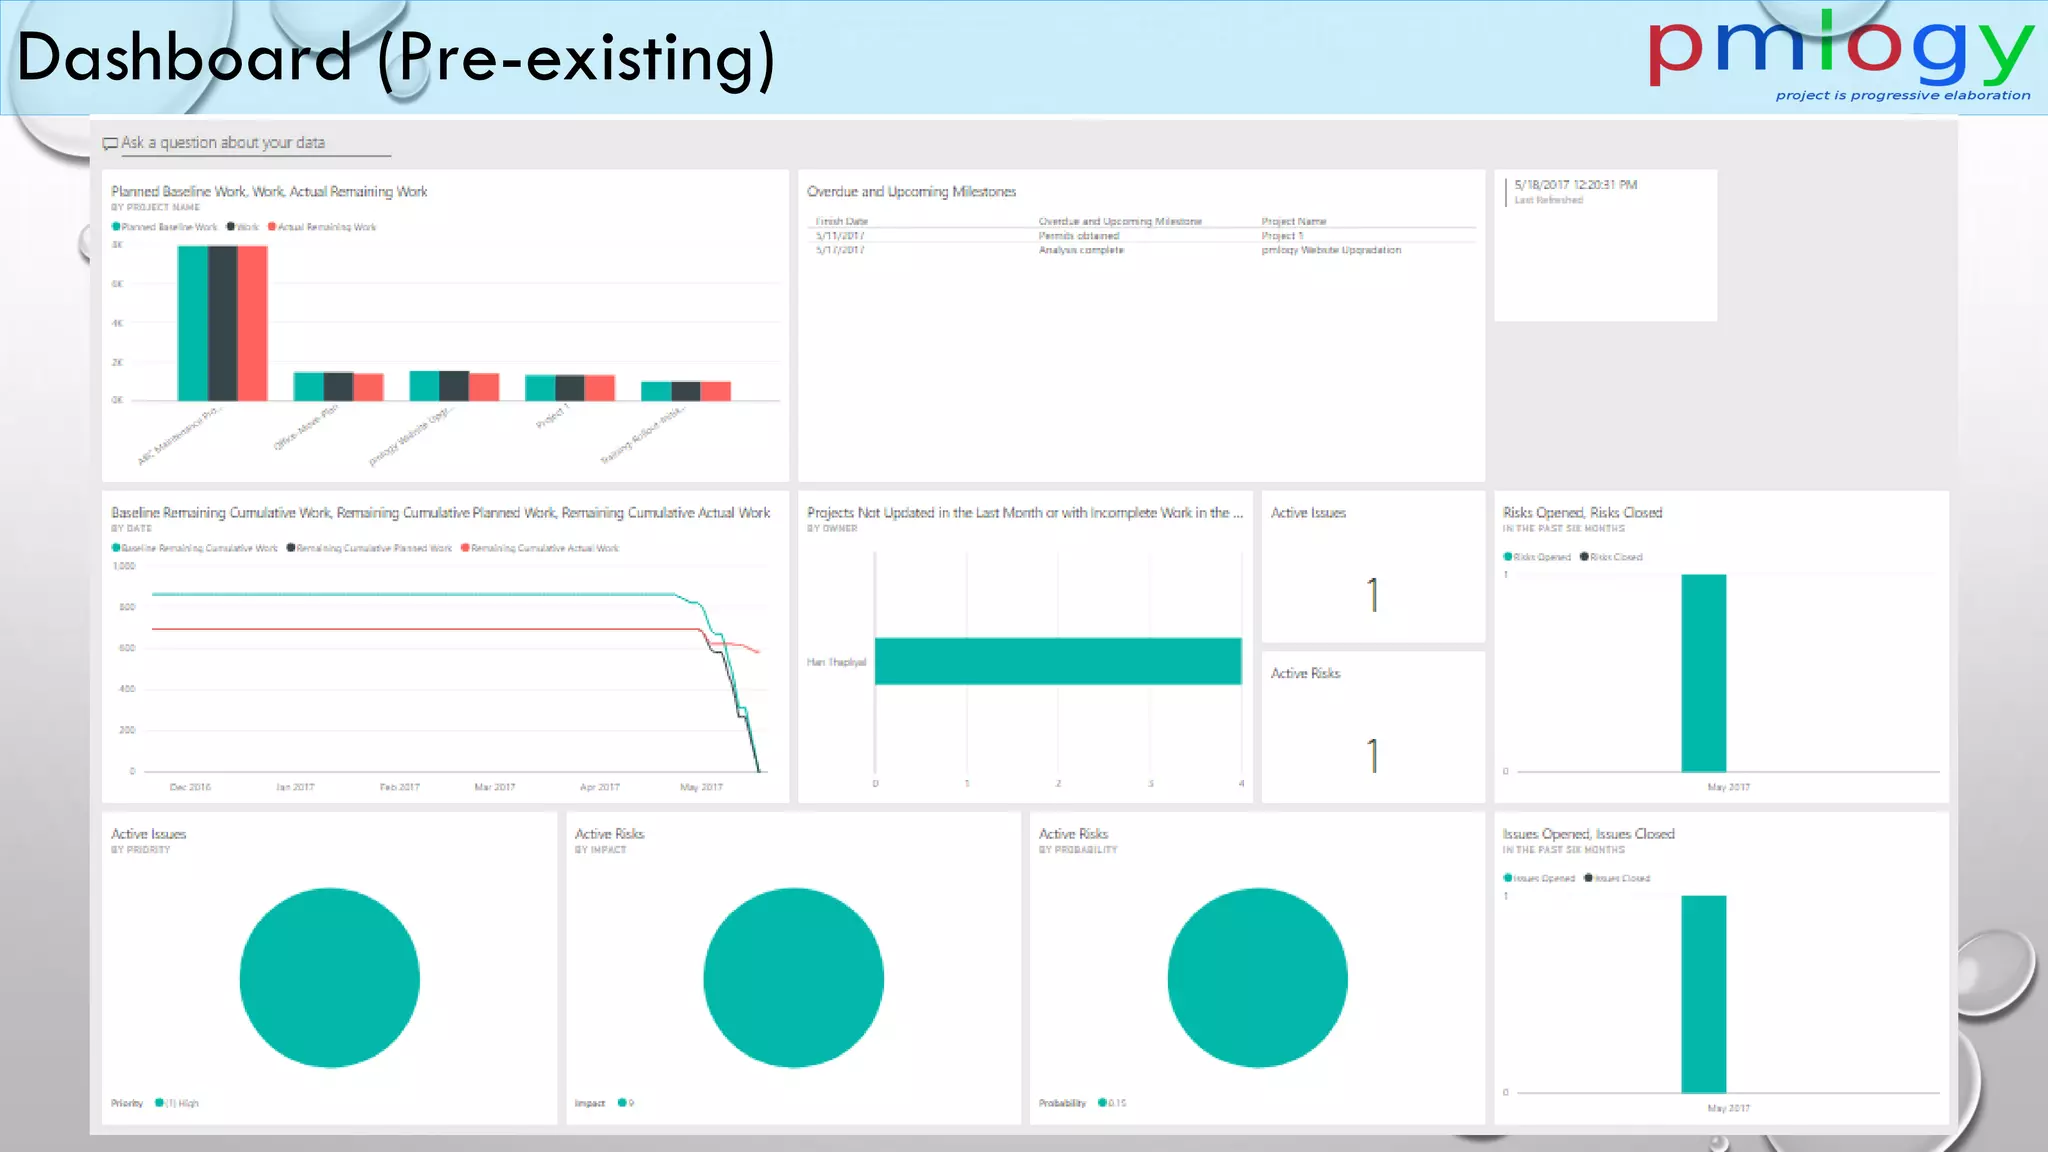Click the 'Dec 2016' axis label
The image size is (2048, 1152).
[x=190, y=787]
